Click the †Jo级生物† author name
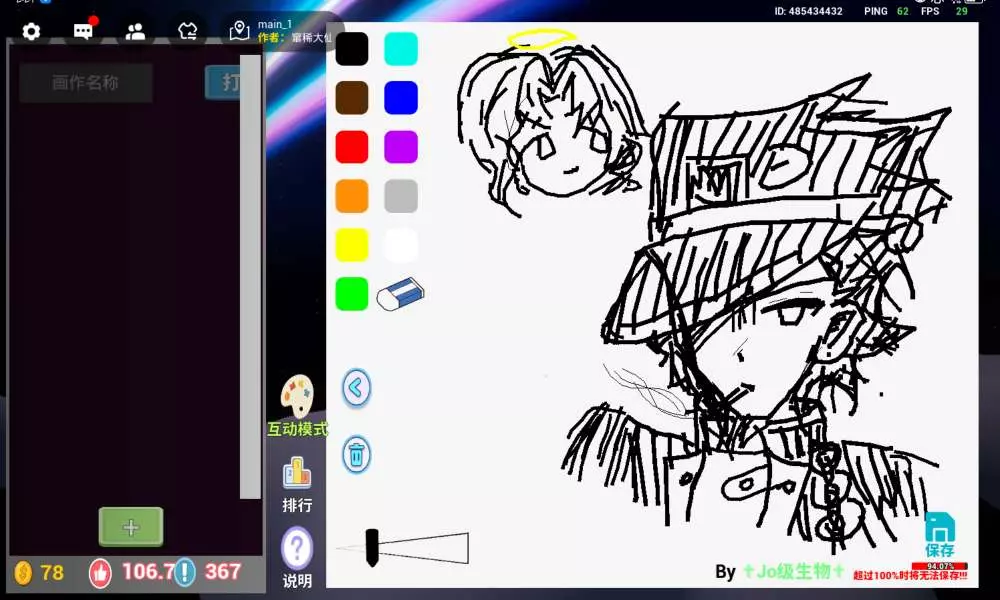1000x600 pixels. [793, 571]
